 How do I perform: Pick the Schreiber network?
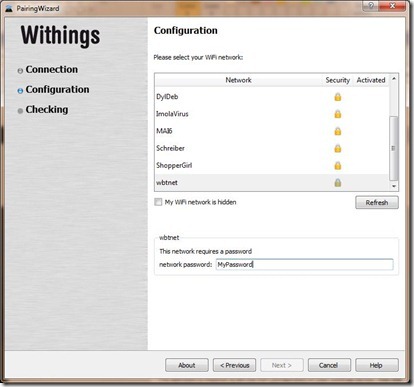[272, 148]
